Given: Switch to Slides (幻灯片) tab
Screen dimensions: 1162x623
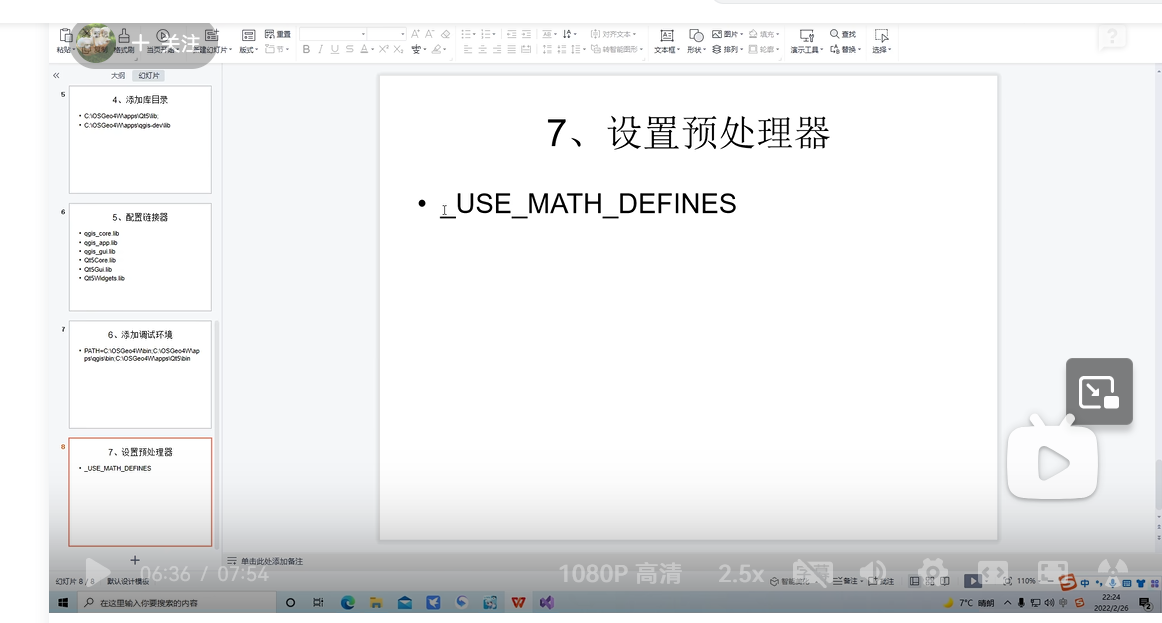Looking at the screenshot, I should (149, 76).
